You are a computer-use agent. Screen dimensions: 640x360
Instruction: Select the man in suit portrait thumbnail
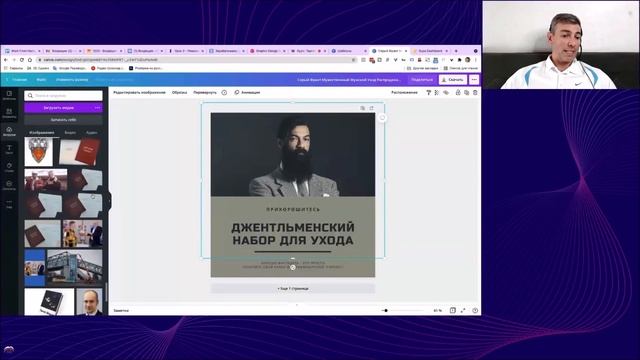(x=89, y=302)
